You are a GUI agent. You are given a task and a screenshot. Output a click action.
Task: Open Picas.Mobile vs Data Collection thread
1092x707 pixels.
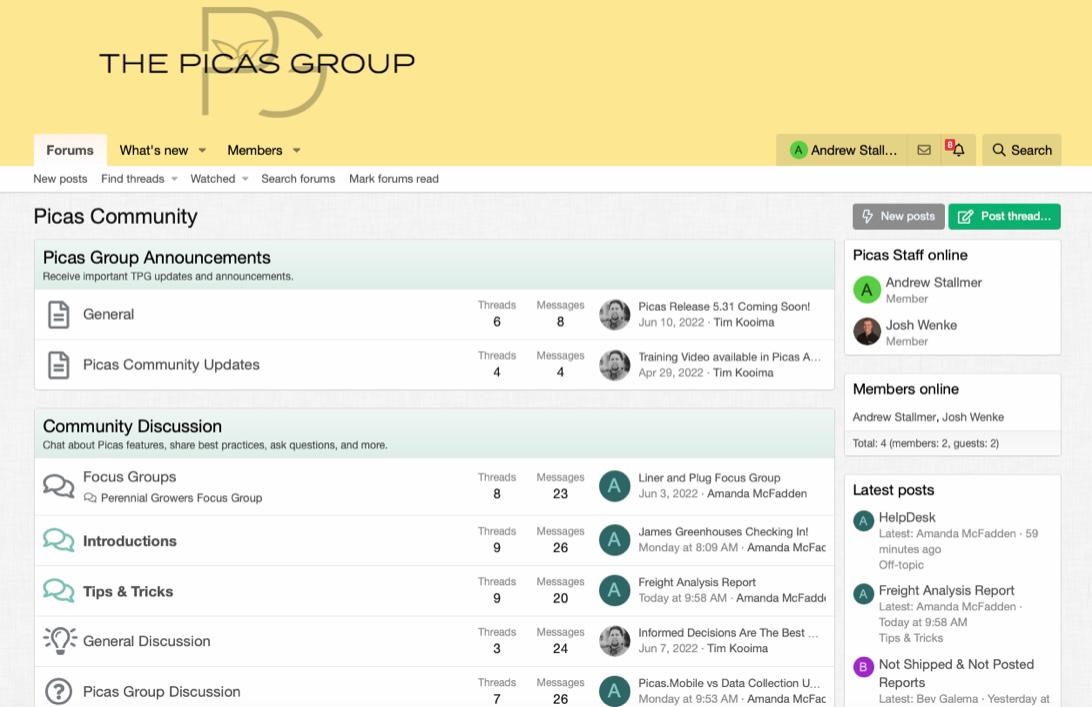coord(729,683)
